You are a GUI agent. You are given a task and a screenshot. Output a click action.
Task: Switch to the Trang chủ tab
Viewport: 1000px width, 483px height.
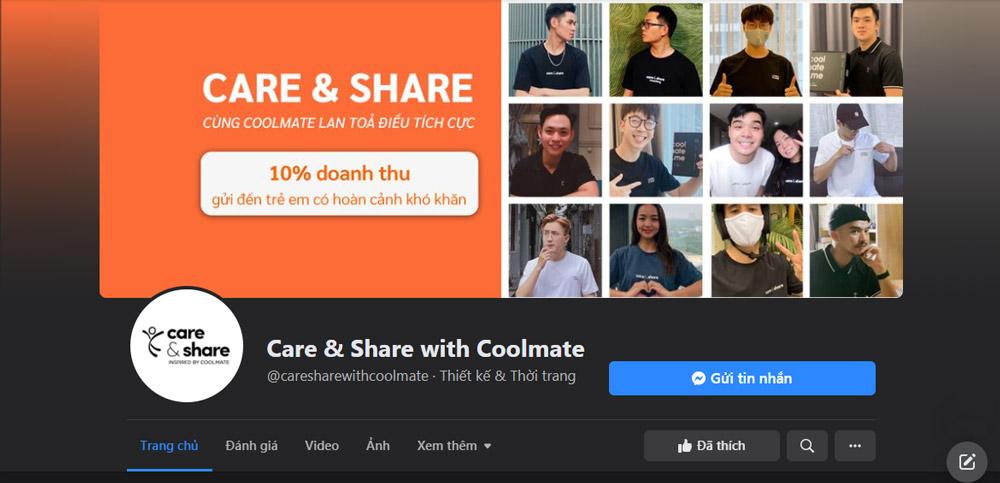169,446
